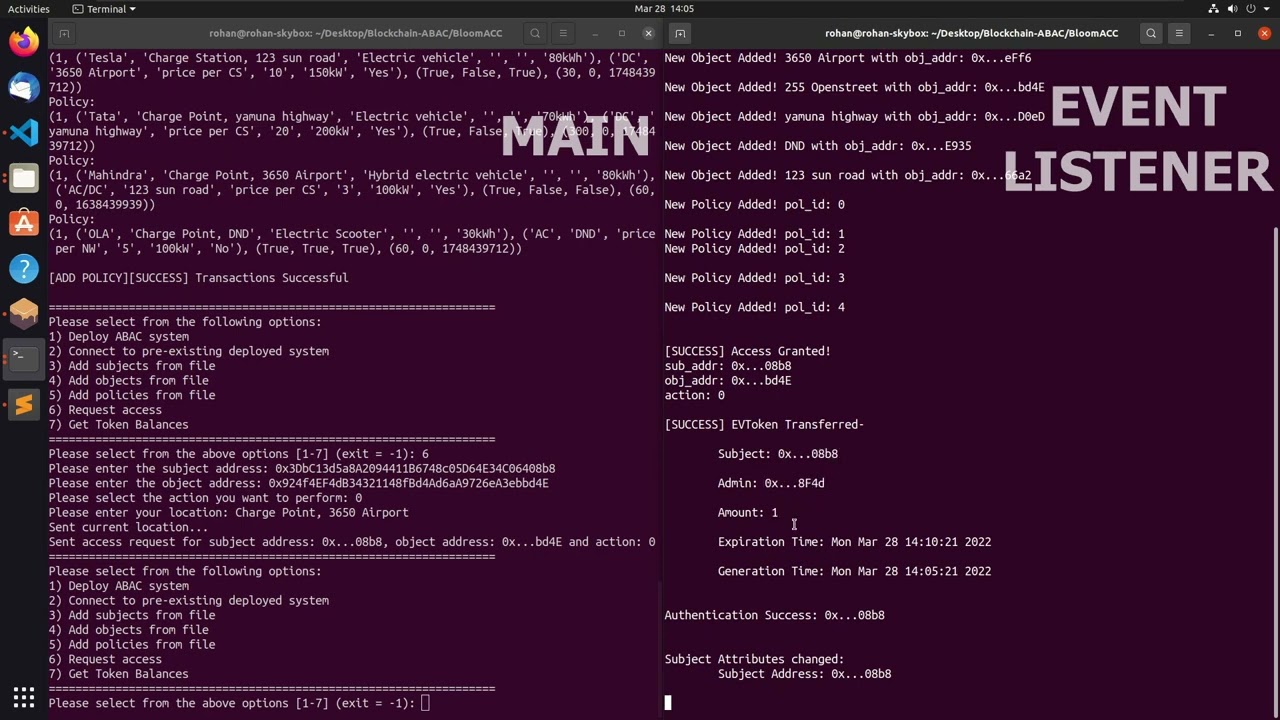Click 'Expiration Time: Mon Mar 28 14:10:21 2022'
Image resolution: width=1280 pixels, height=720 pixels.
pos(854,542)
